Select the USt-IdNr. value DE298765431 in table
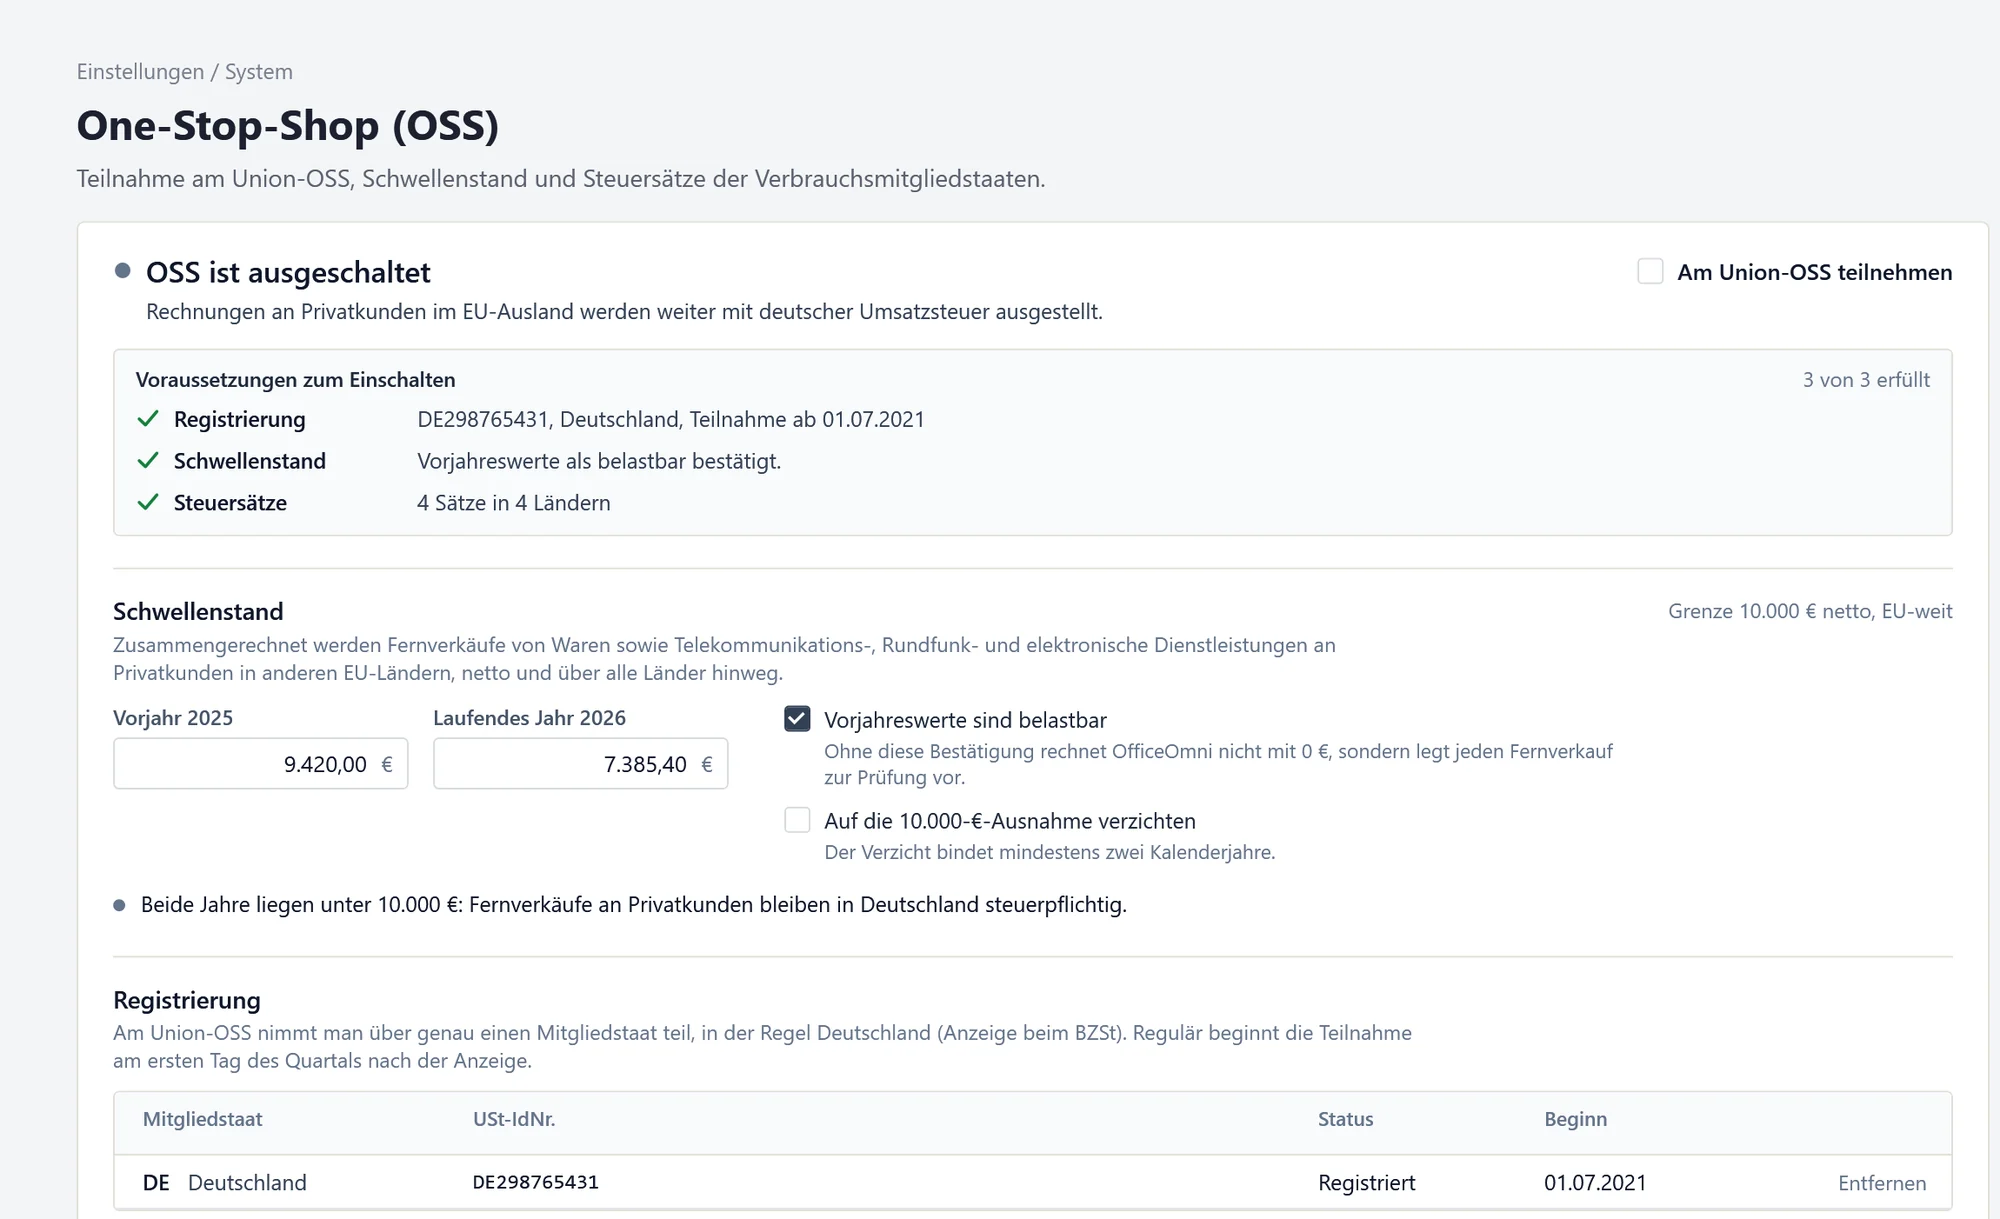Image resolution: width=2000 pixels, height=1219 pixels. coord(536,1182)
